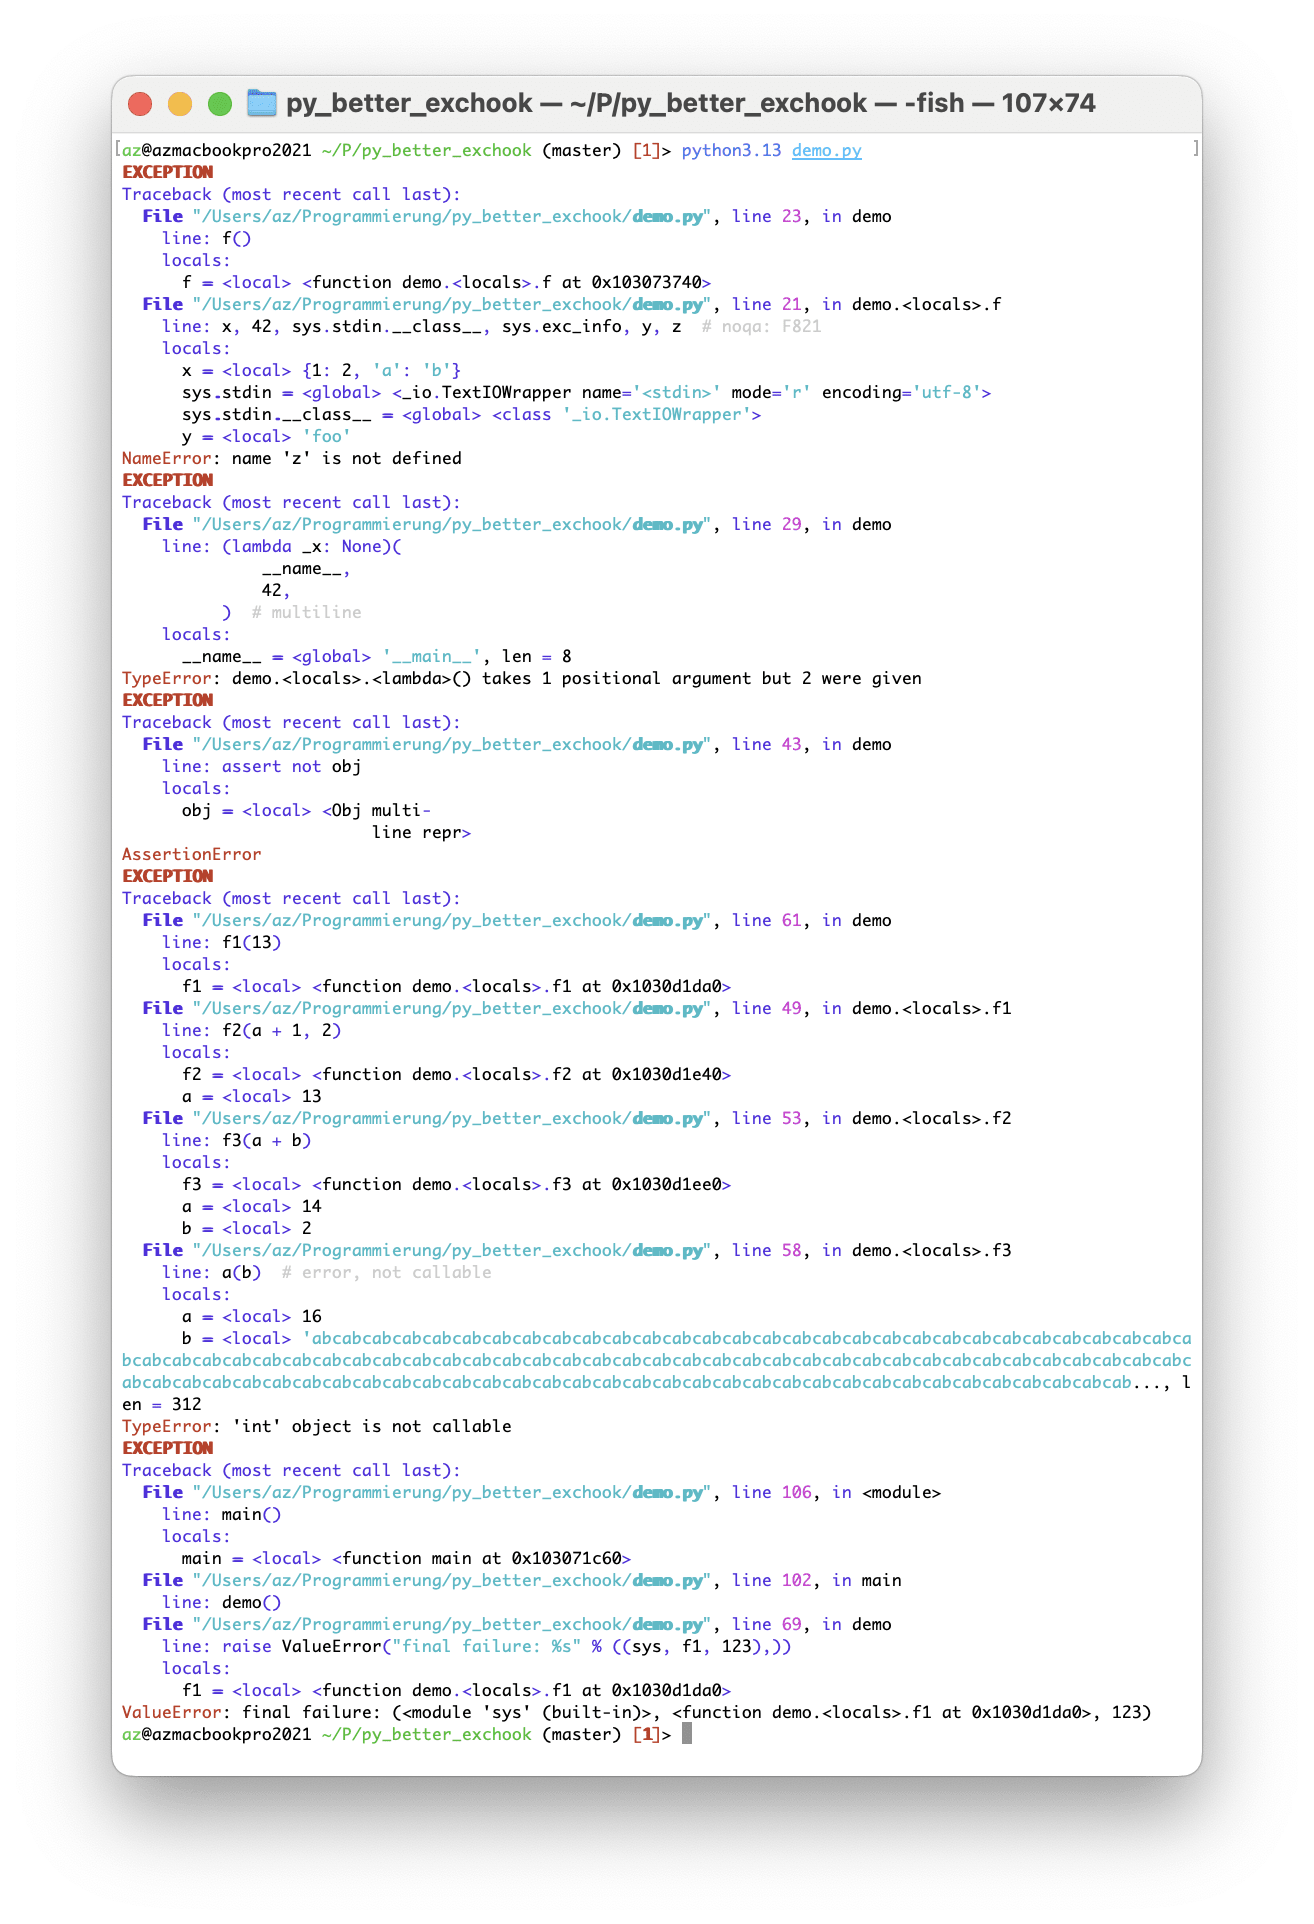This screenshot has width=1314, height=1924.
Task: Click the python3.13 command text
Action: point(731,150)
